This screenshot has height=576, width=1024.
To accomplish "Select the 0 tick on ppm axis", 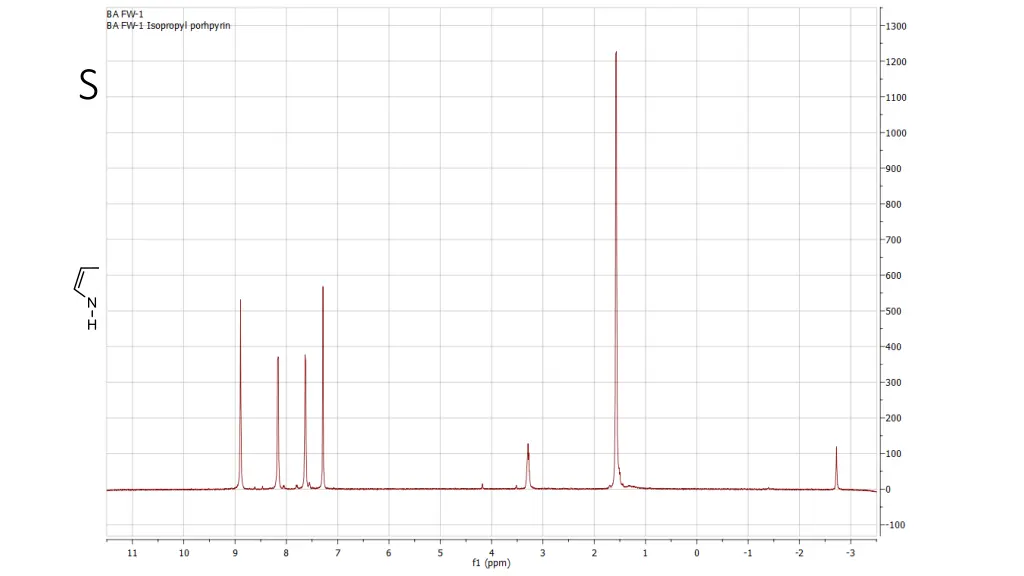I will (697, 552).
